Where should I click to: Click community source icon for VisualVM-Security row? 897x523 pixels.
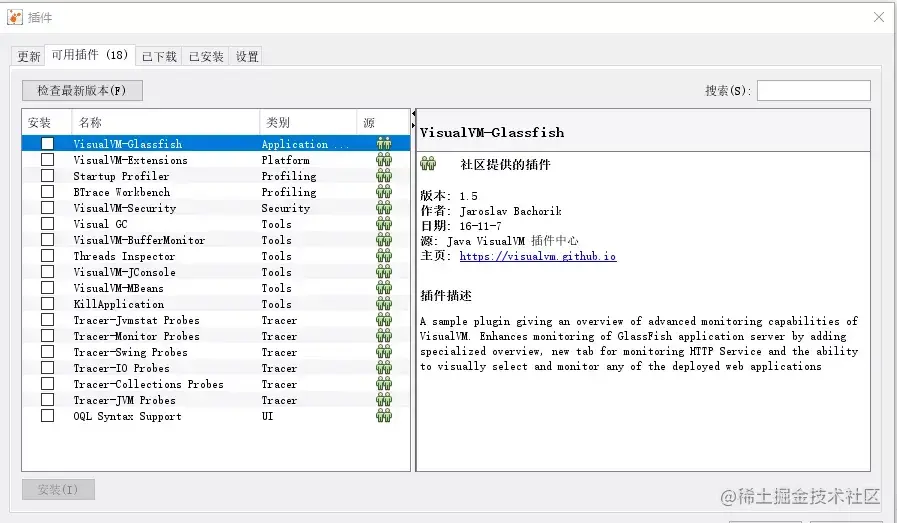(x=384, y=208)
